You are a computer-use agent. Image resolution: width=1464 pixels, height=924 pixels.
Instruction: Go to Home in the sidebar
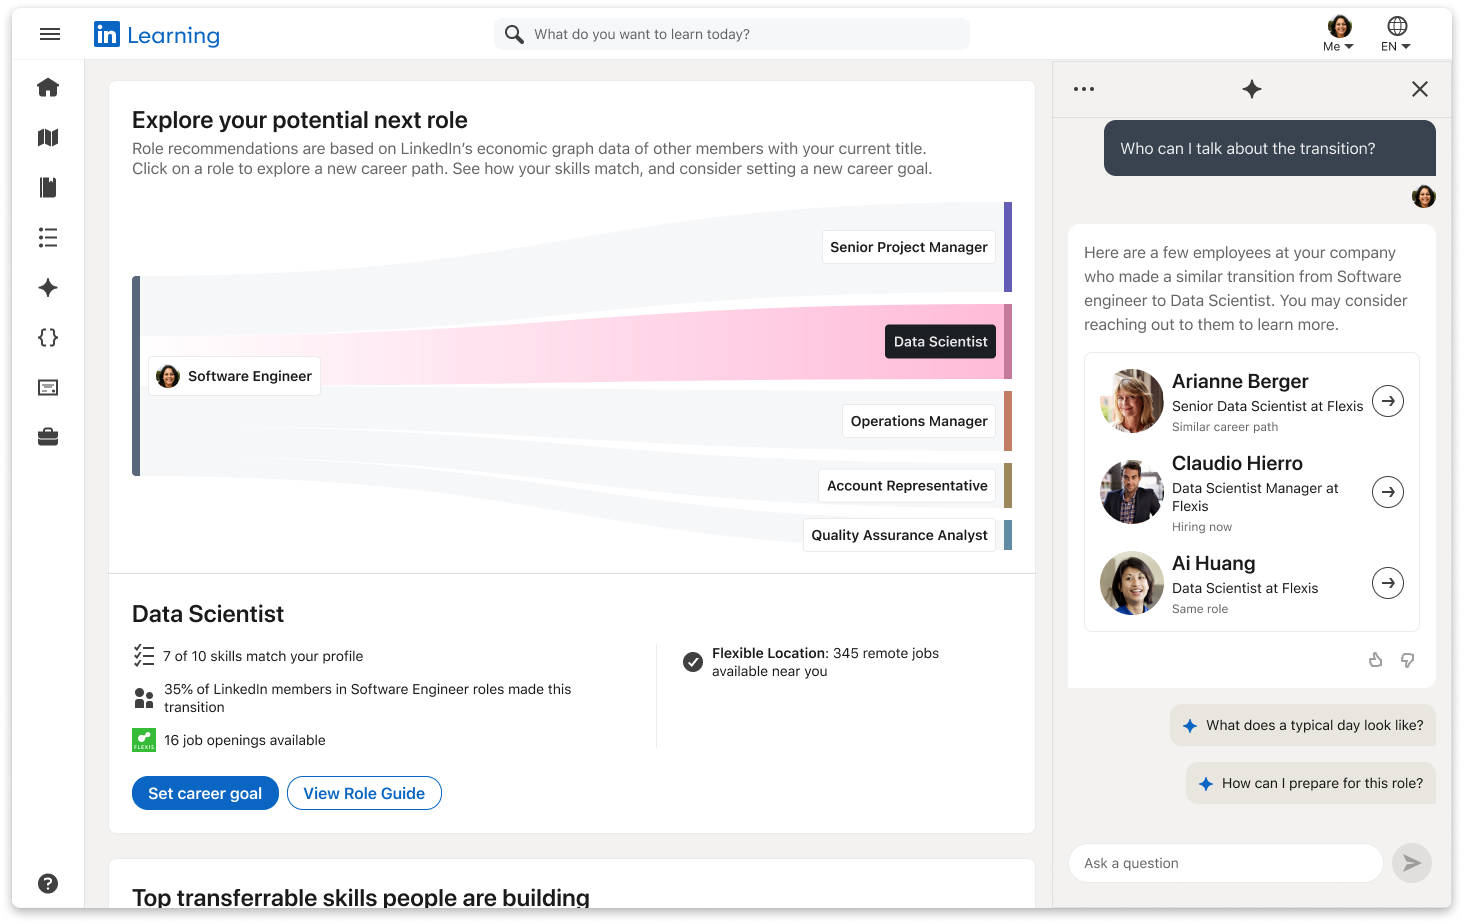48,88
